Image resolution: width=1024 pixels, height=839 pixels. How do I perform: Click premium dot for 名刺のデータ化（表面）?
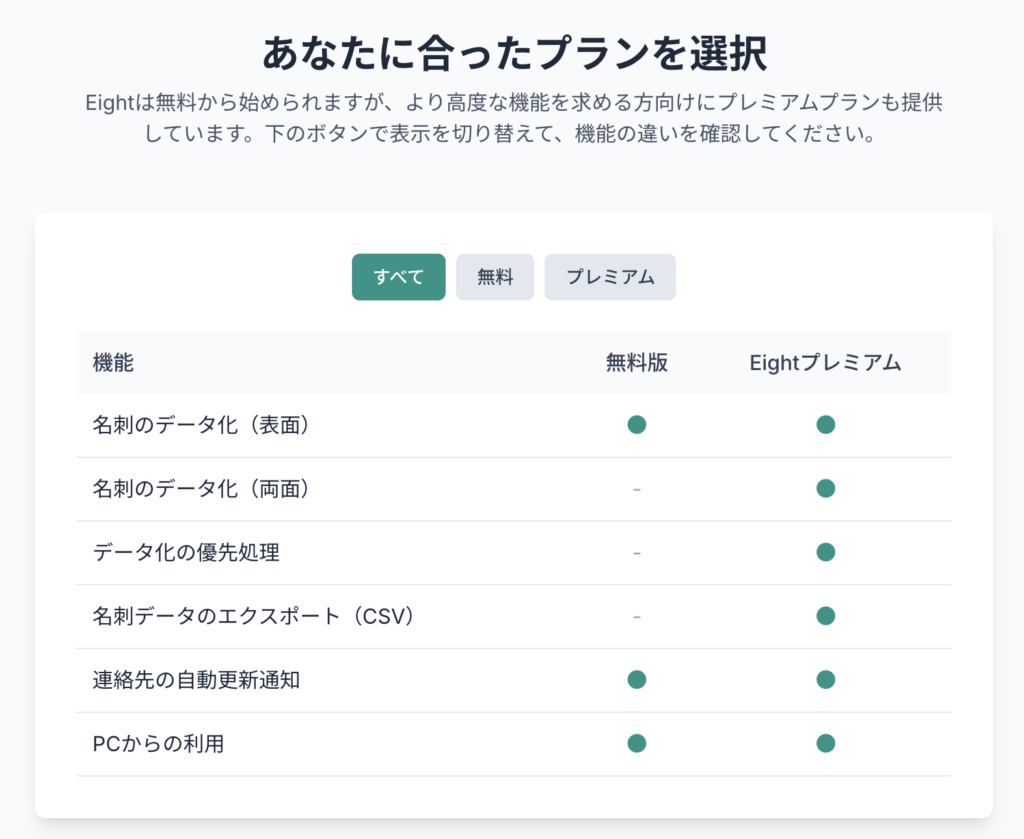(x=825, y=424)
